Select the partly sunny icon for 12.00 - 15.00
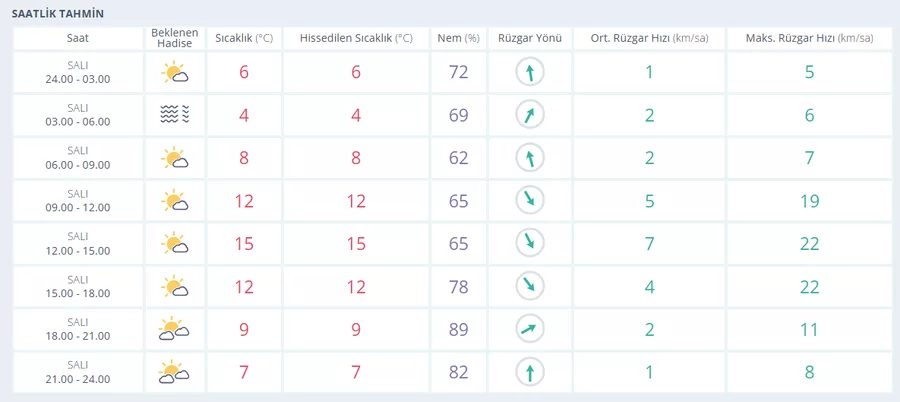 (x=174, y=243)
